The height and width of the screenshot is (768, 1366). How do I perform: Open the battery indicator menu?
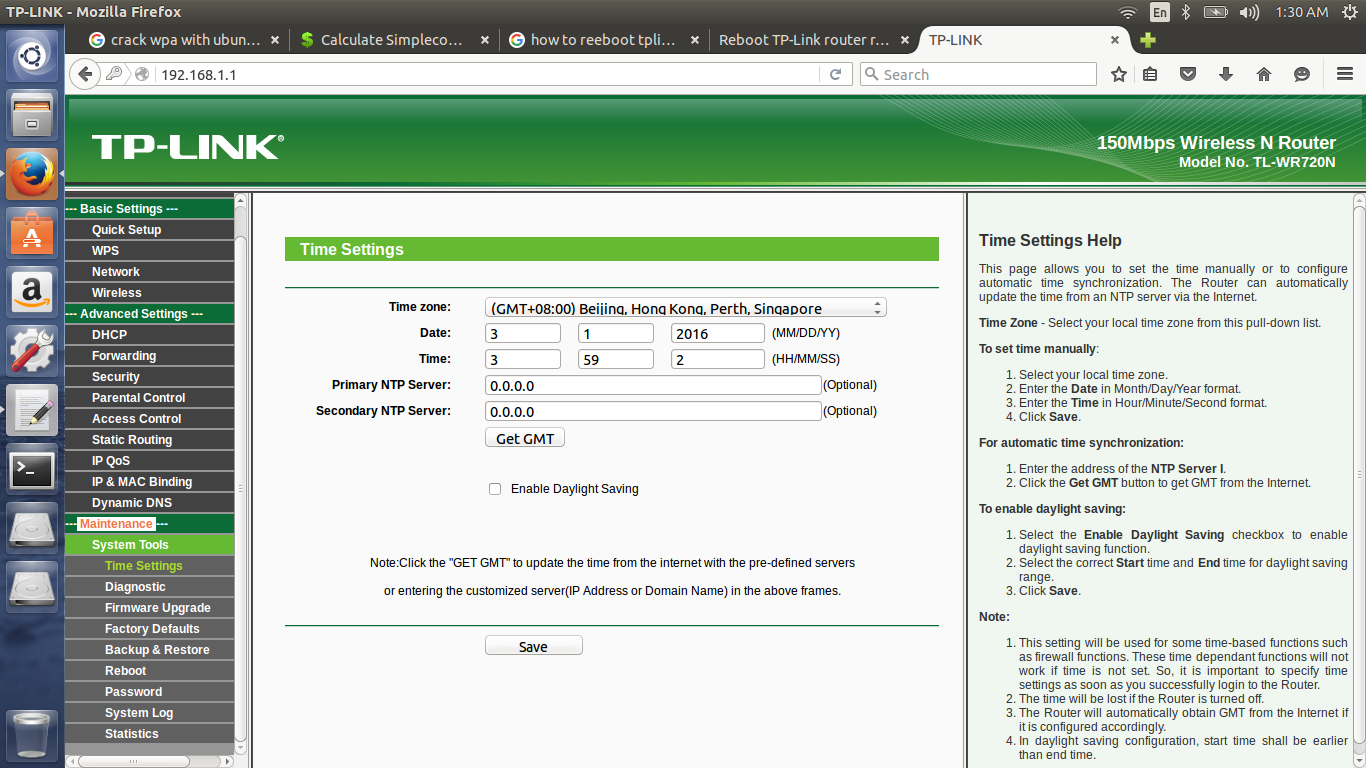pos(1215,12)
